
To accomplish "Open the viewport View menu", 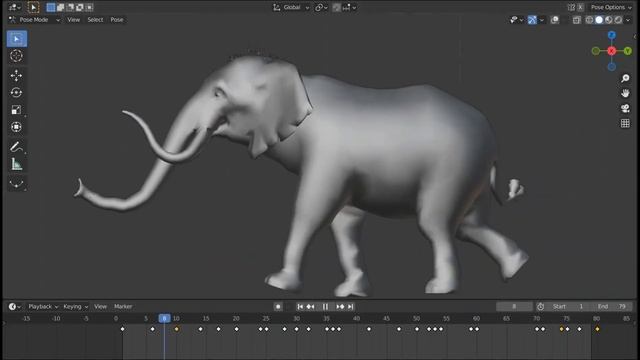I will pyautogui.click(x=73, y=20).
